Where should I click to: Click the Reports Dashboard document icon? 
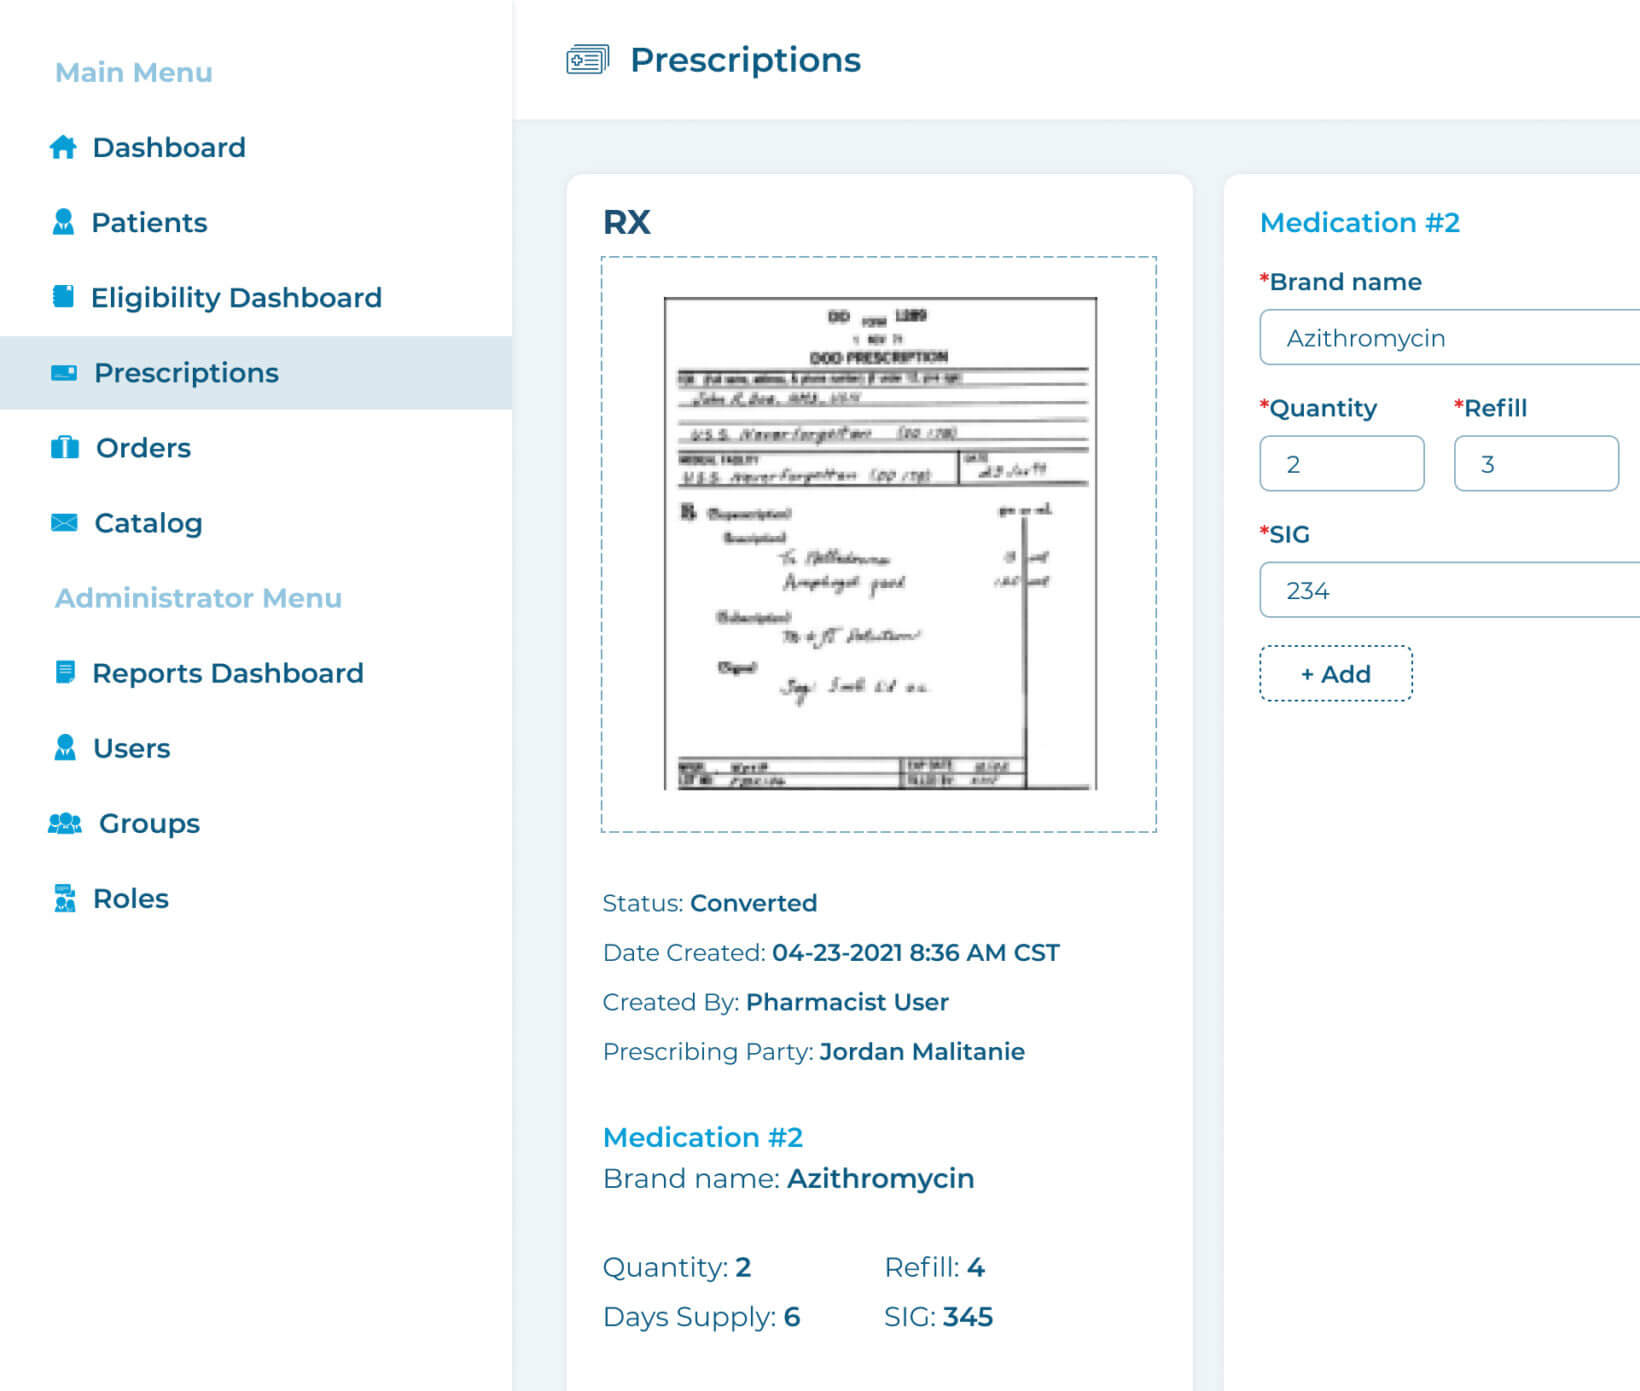[x=65, y=672]
